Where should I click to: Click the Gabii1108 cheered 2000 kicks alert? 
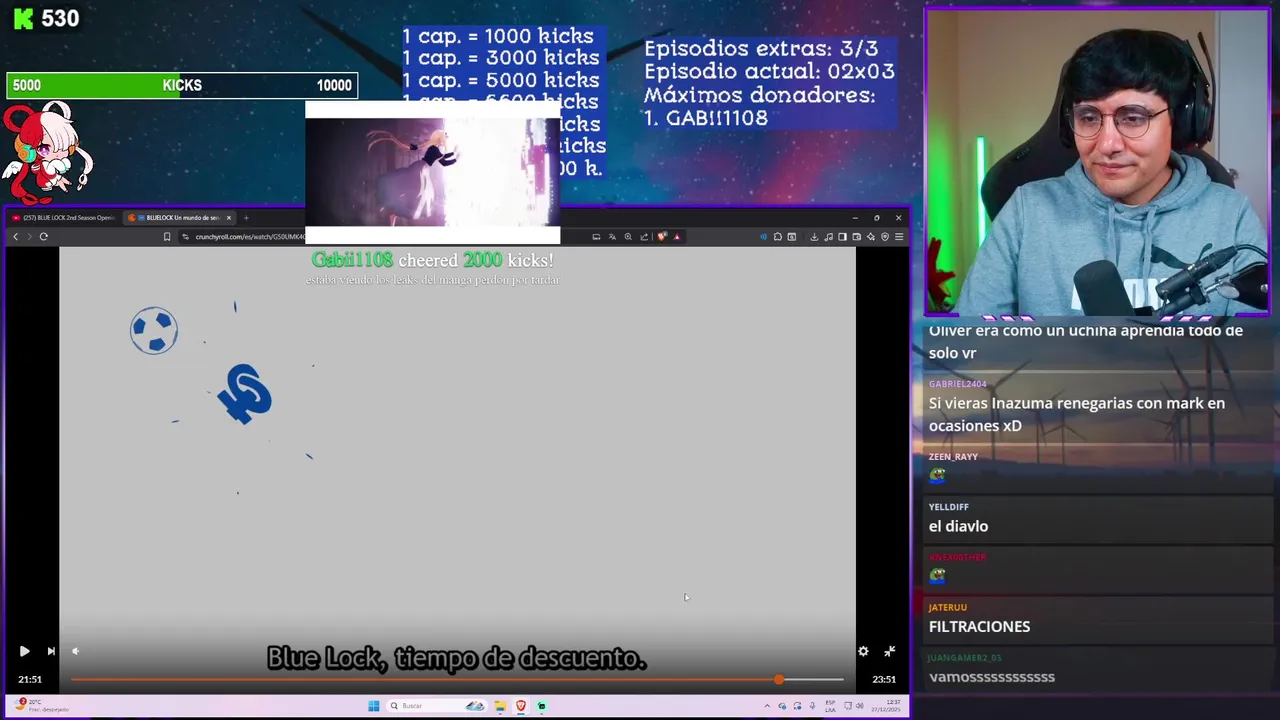pyautogui.click(x=432, y=260)
